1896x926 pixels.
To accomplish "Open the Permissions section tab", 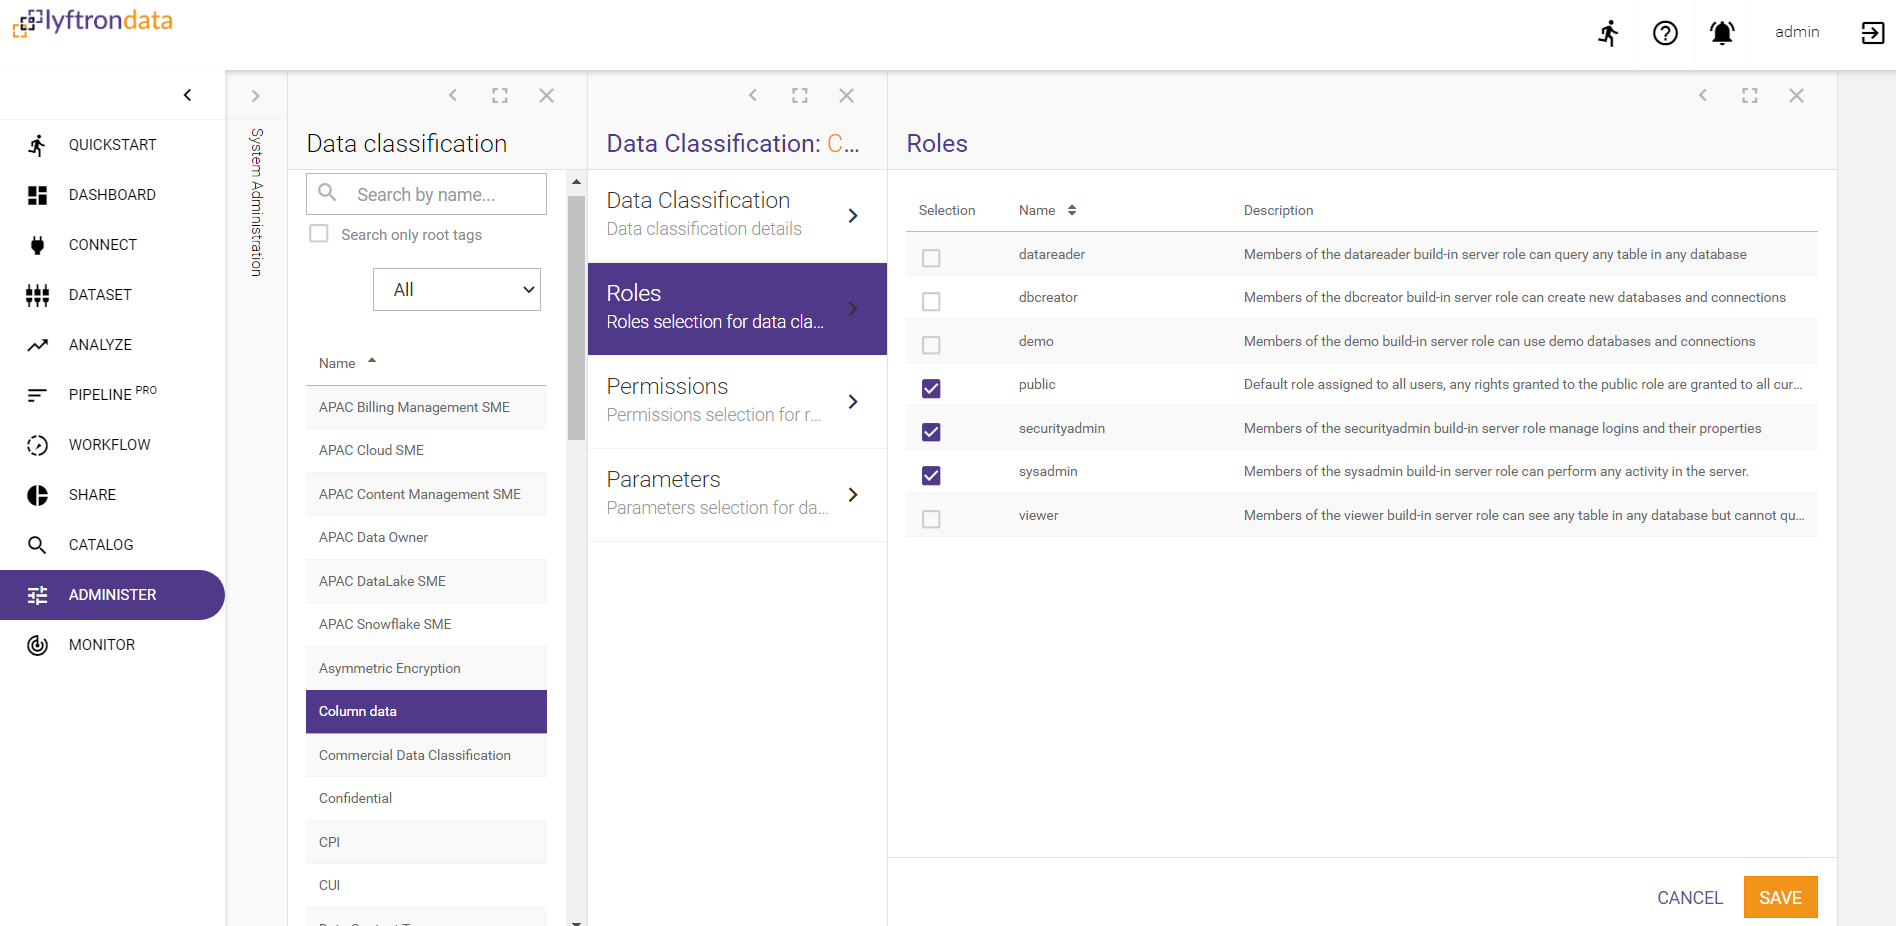I will coord(737,402).
